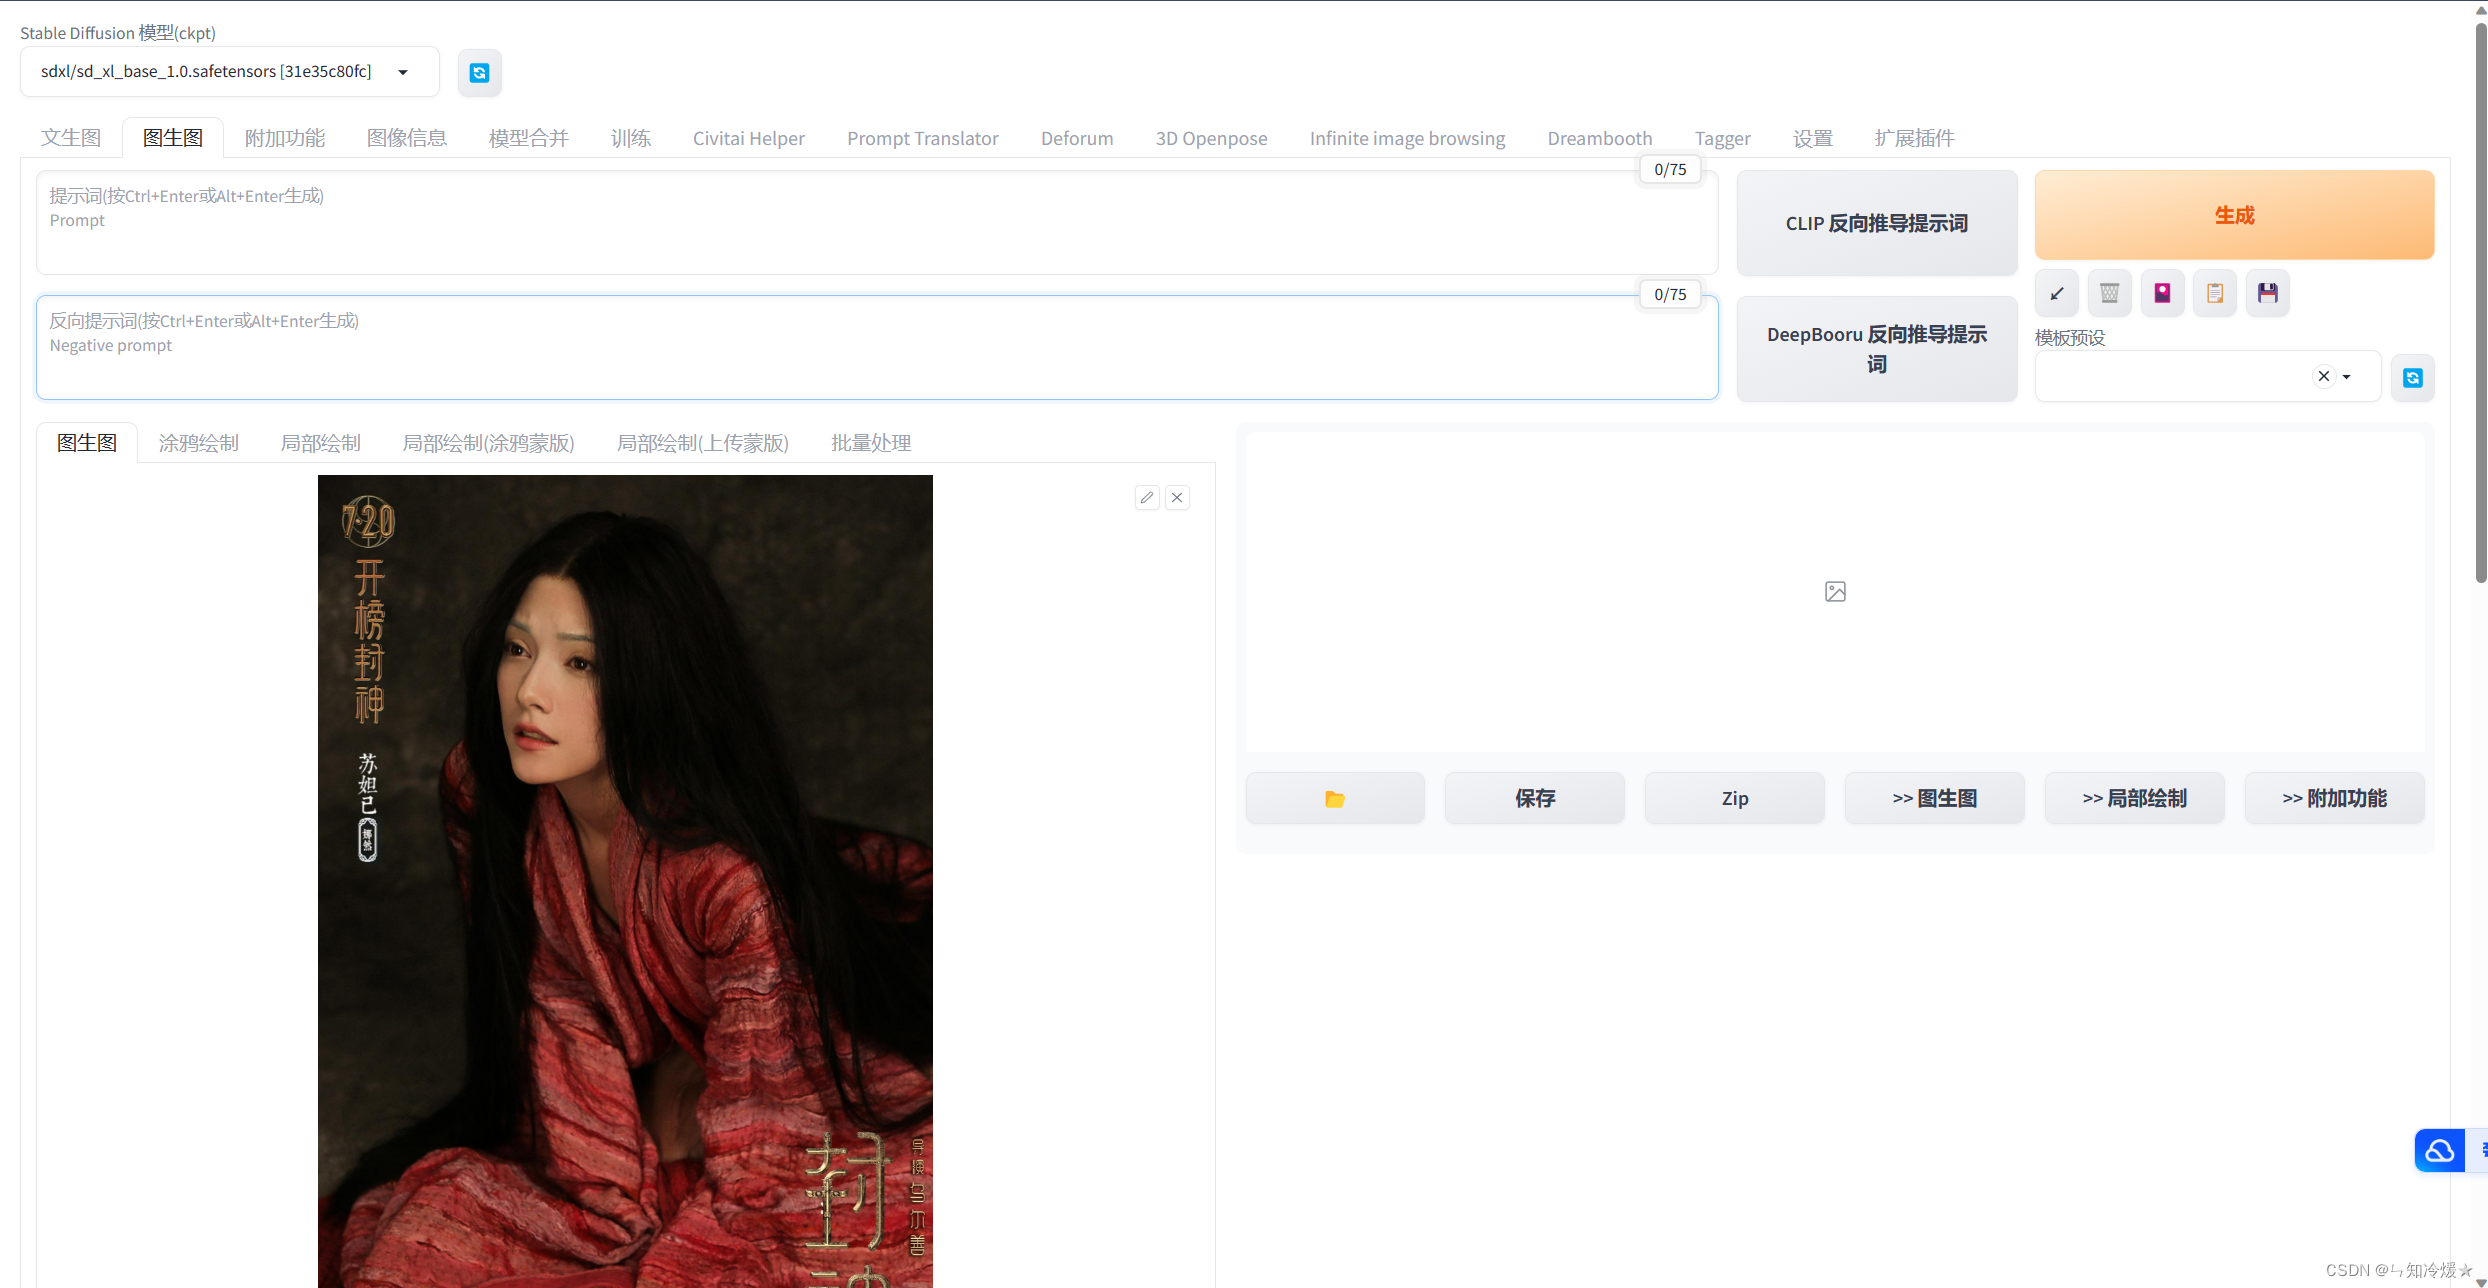Click the pencil edit icon on uploaded image
Screen dimensions: 2488x1288
(1147, 497)
